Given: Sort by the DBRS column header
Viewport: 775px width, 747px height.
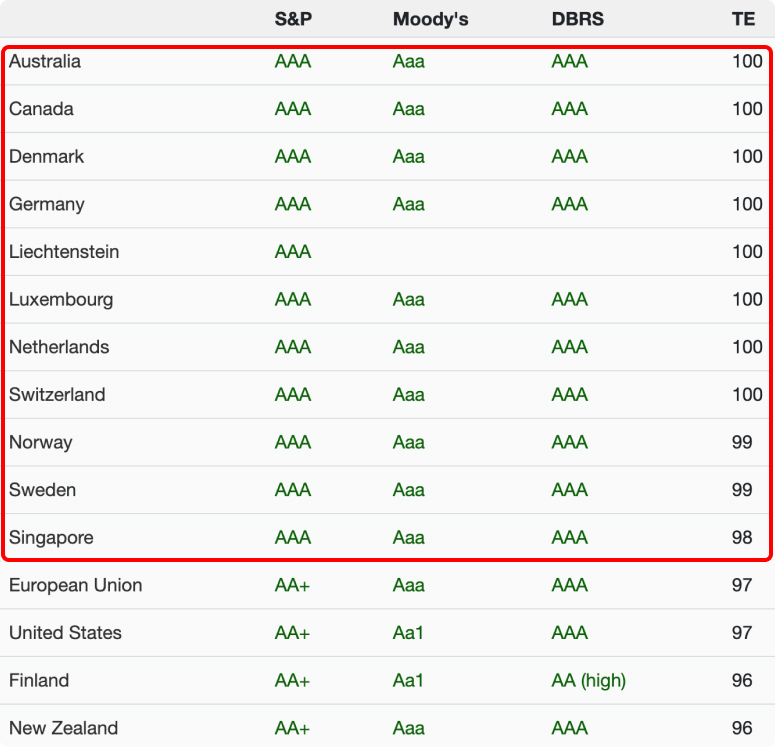Looking at the screenshot, I should (x=577, y=19).
